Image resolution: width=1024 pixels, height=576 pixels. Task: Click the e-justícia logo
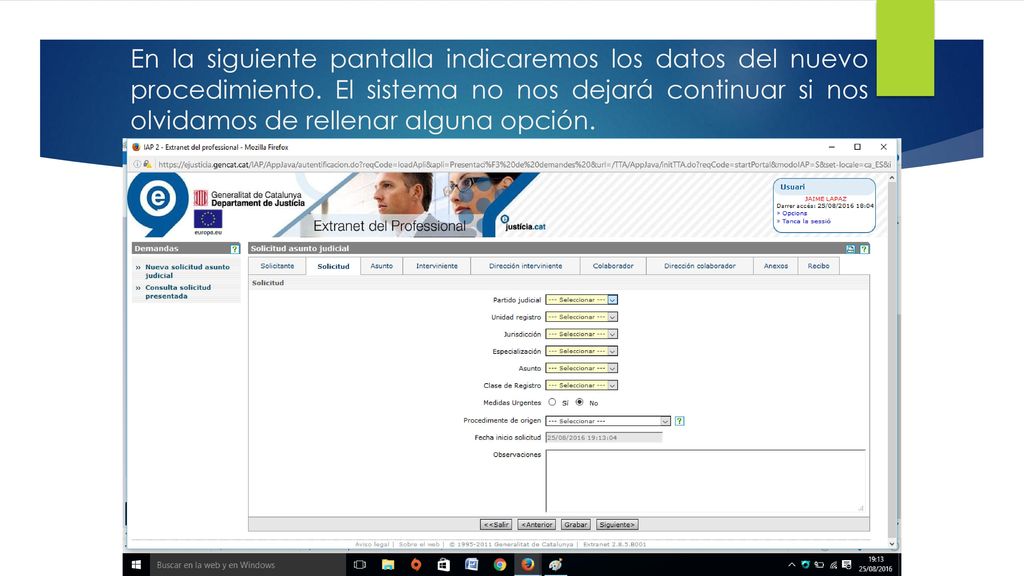click(157, 203)
